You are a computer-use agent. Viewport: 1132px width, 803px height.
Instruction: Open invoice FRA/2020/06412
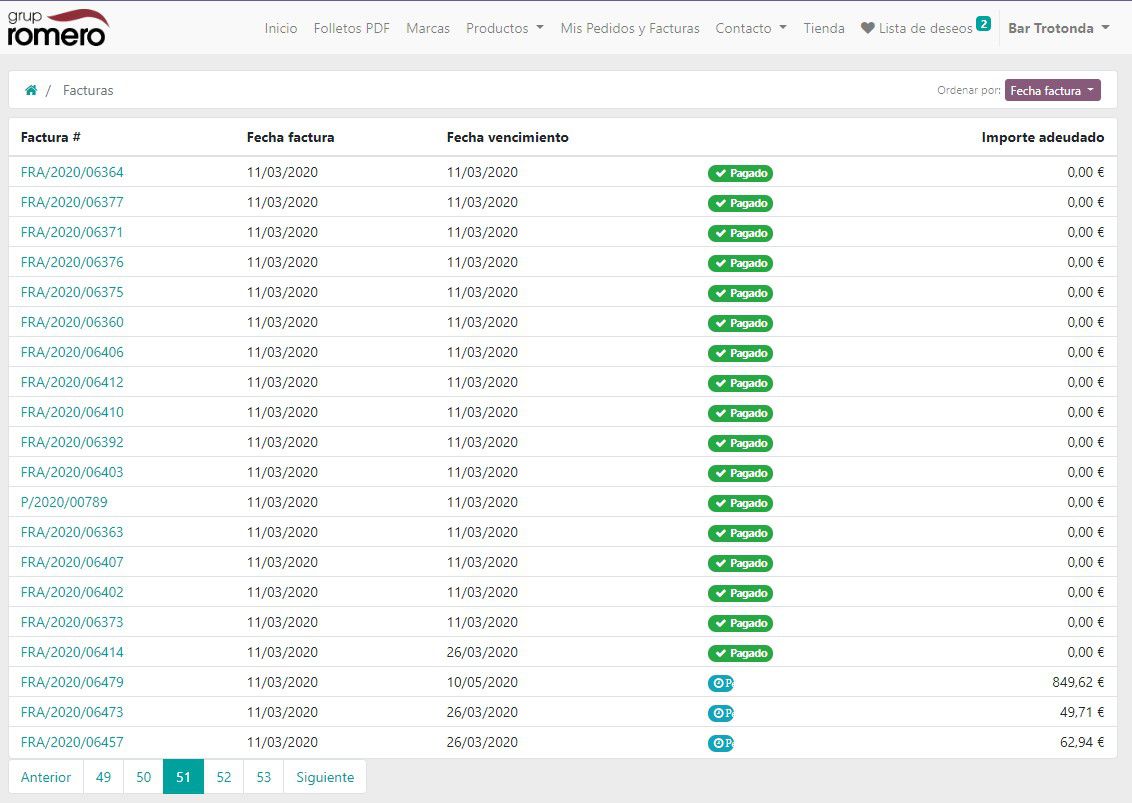(x=72, y=382)
